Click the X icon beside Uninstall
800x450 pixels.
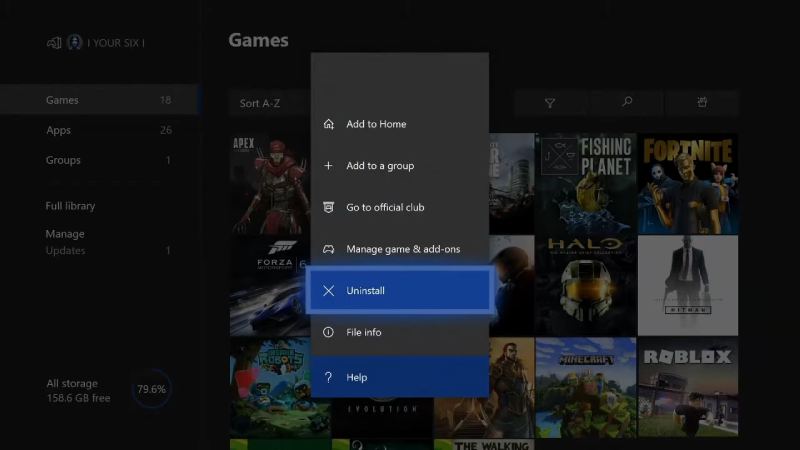[329, 290]
